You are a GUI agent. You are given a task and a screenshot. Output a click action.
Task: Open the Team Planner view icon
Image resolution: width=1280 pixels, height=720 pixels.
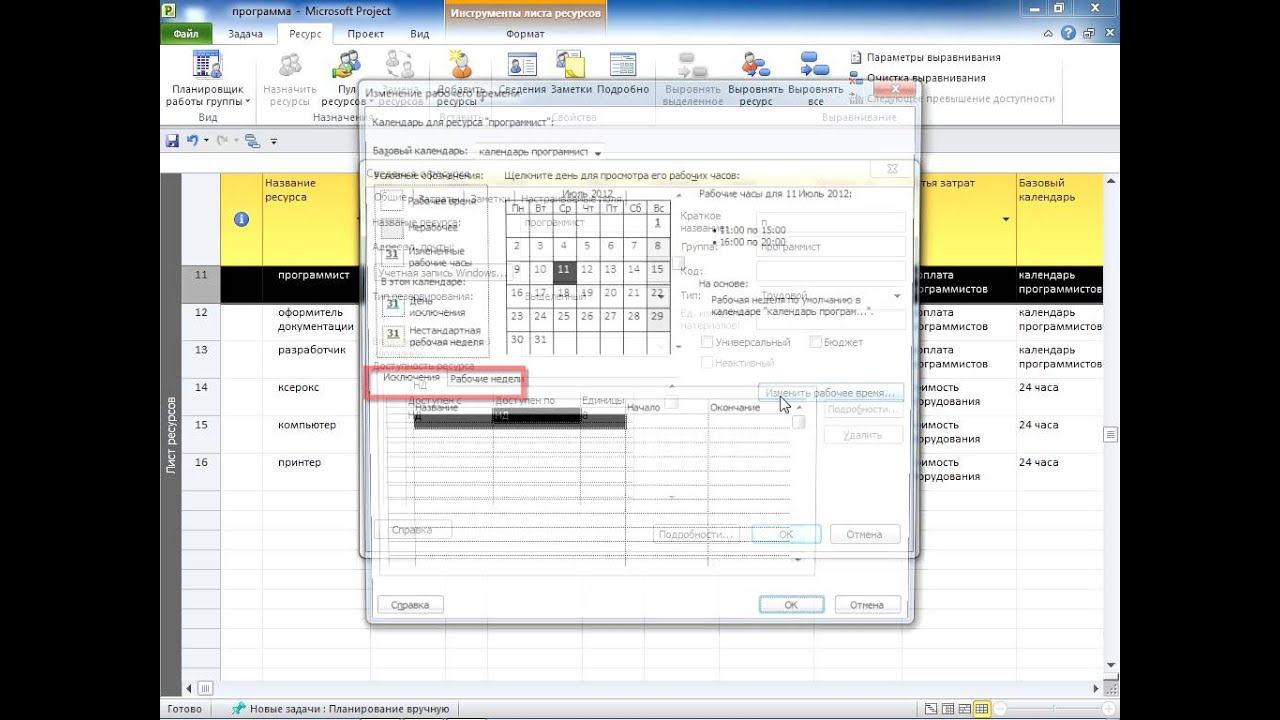[x=207, y=66]
